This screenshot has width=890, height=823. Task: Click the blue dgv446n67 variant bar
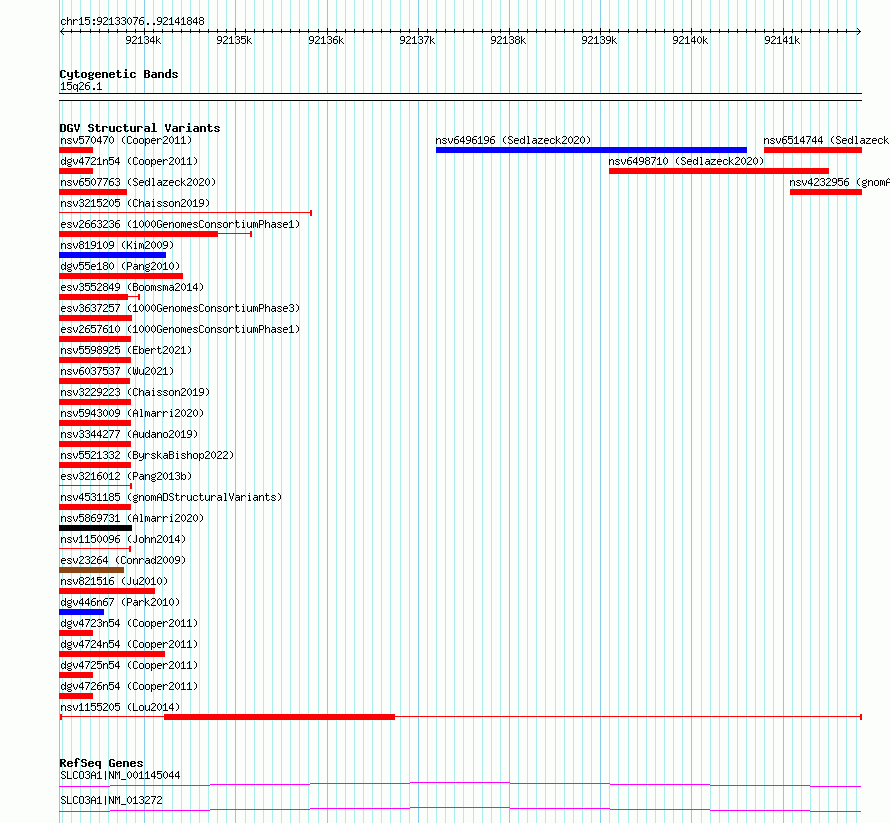[82, 612]
